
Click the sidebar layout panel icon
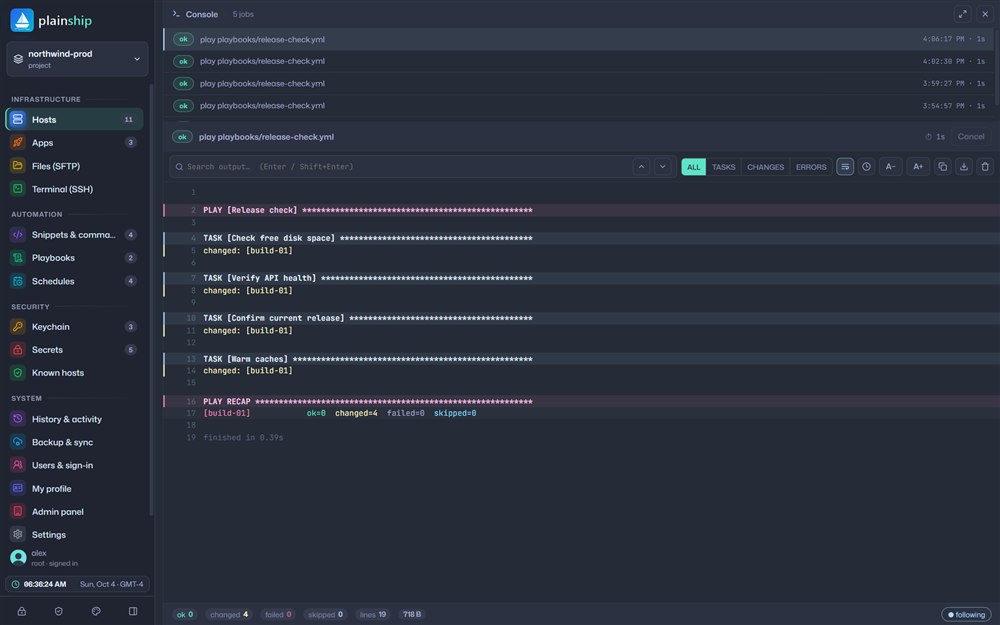[133, 611]
